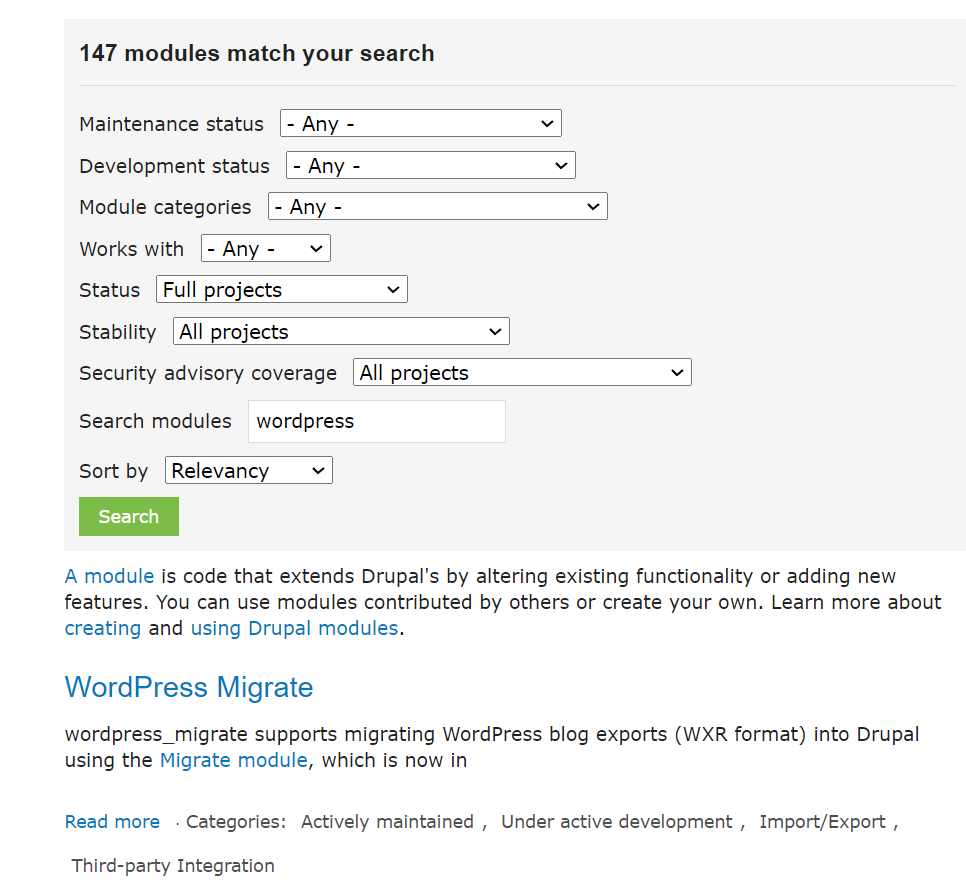The image size is (966, 886).
Task: Select the Under active development category
Action: [617, 821]
